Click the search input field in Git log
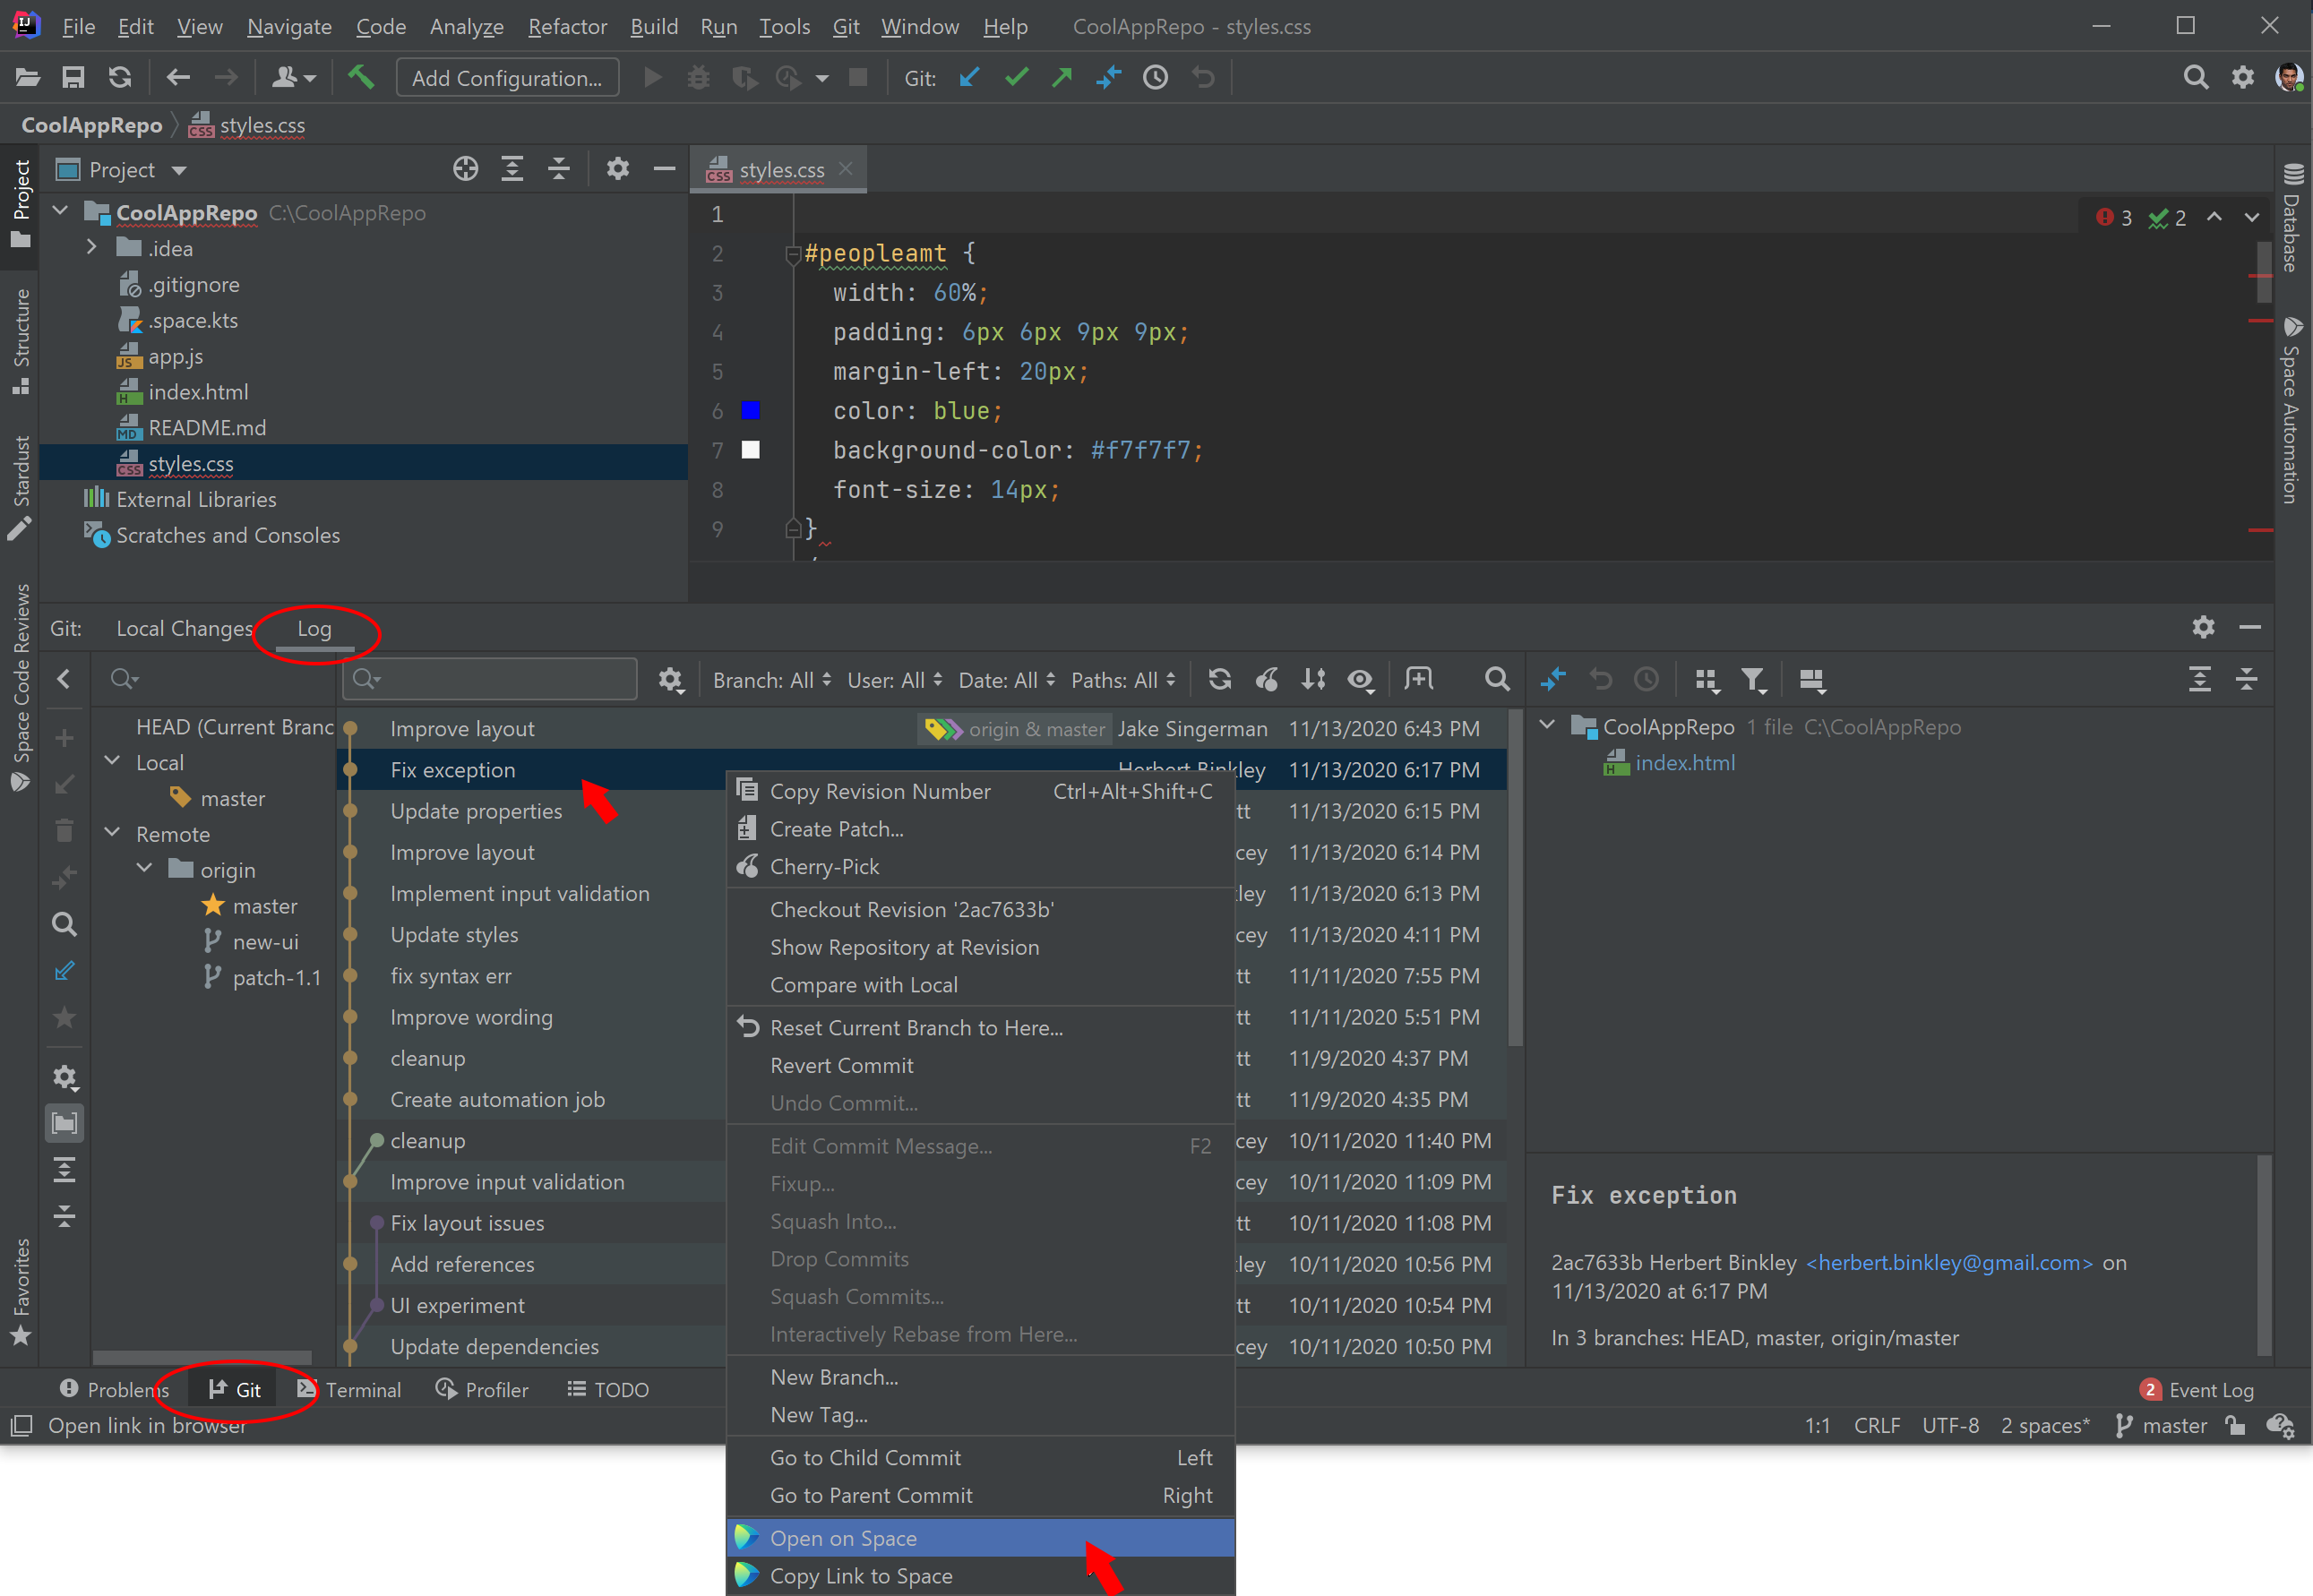The width and height of the screenshot is (2313, 1596). click(492, 682)
